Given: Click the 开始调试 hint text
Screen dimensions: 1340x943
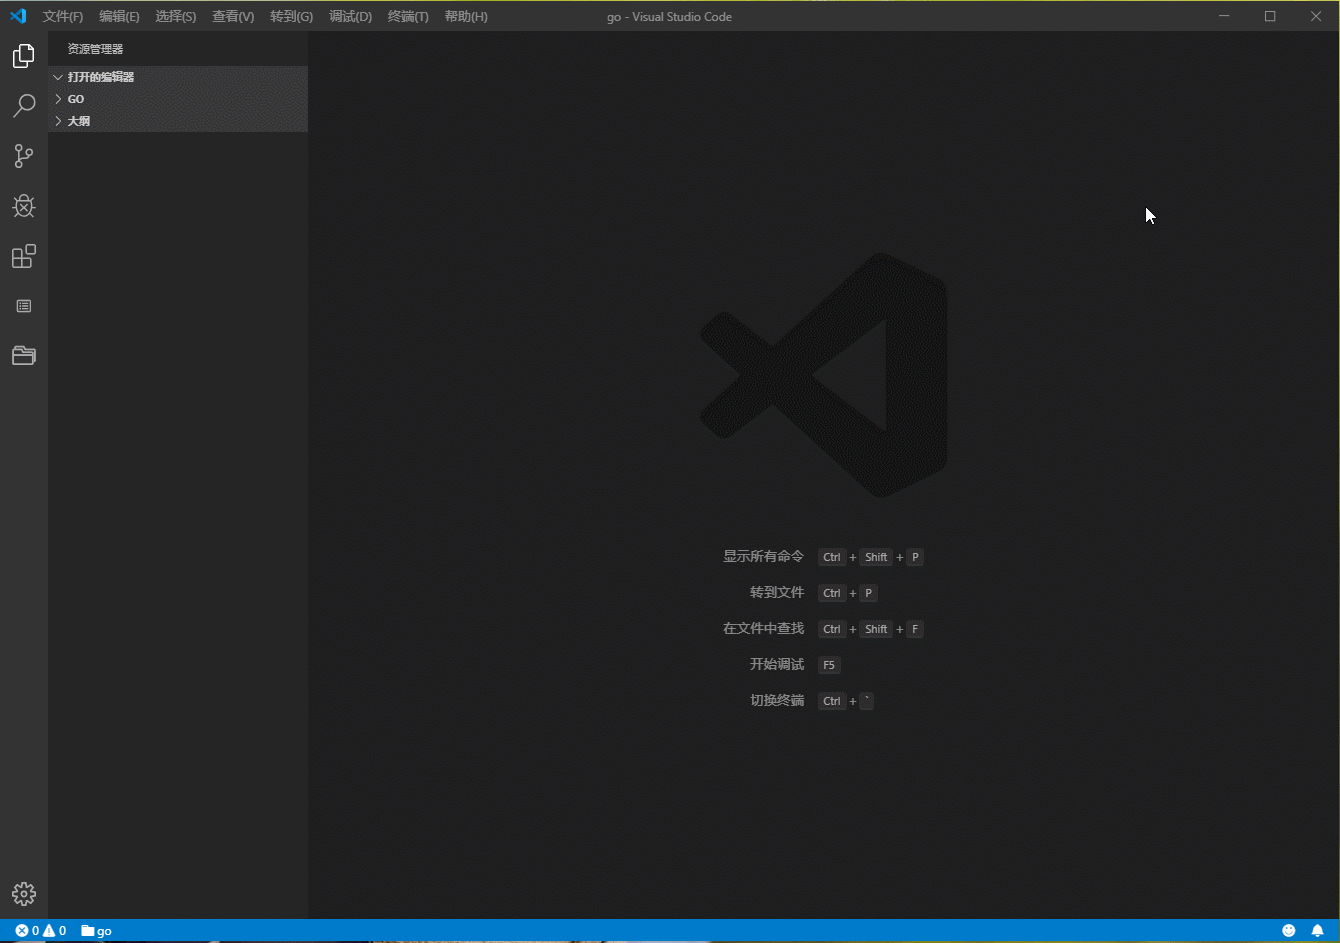Looking at the screenshot, I should click(777, 665).
